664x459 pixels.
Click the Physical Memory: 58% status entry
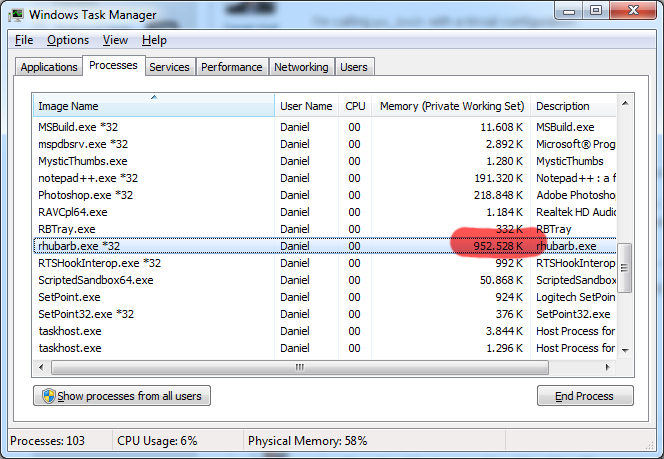point(307,441)
